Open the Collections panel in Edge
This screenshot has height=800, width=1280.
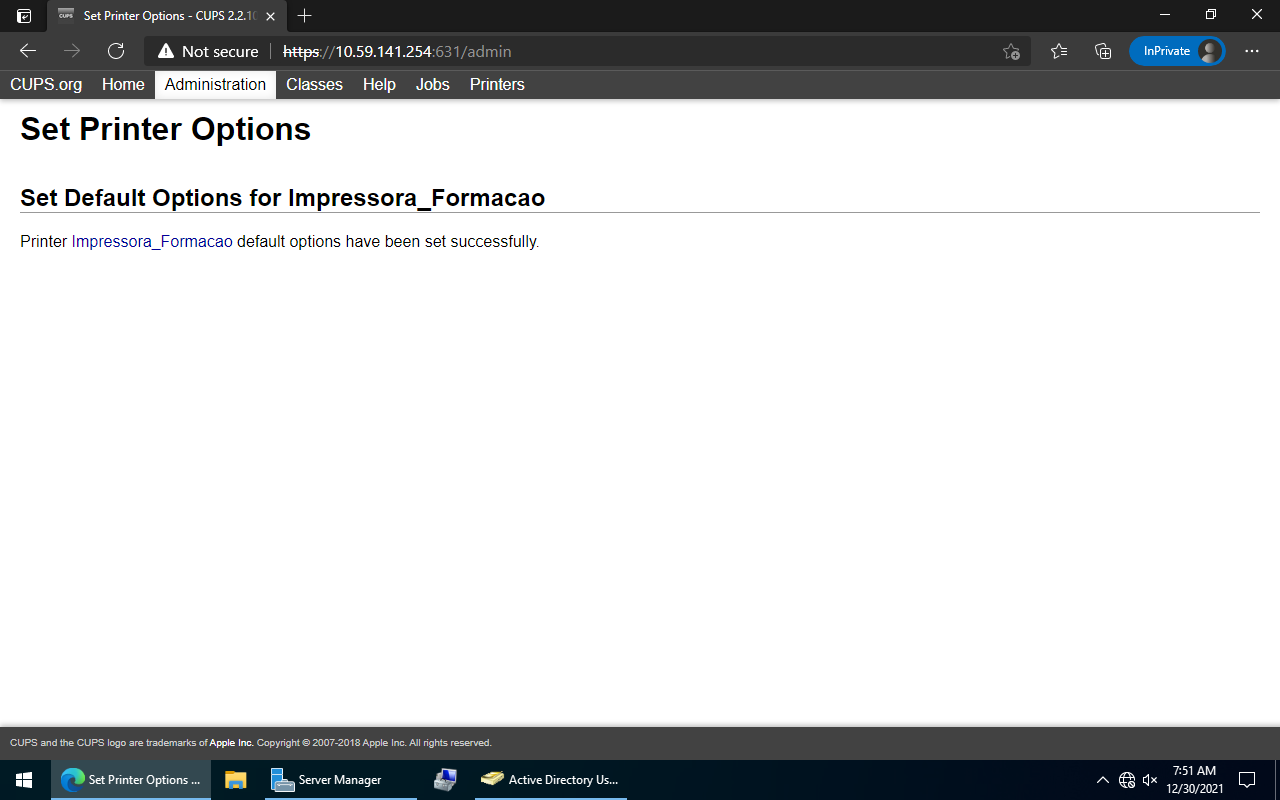coord(1102,51)
